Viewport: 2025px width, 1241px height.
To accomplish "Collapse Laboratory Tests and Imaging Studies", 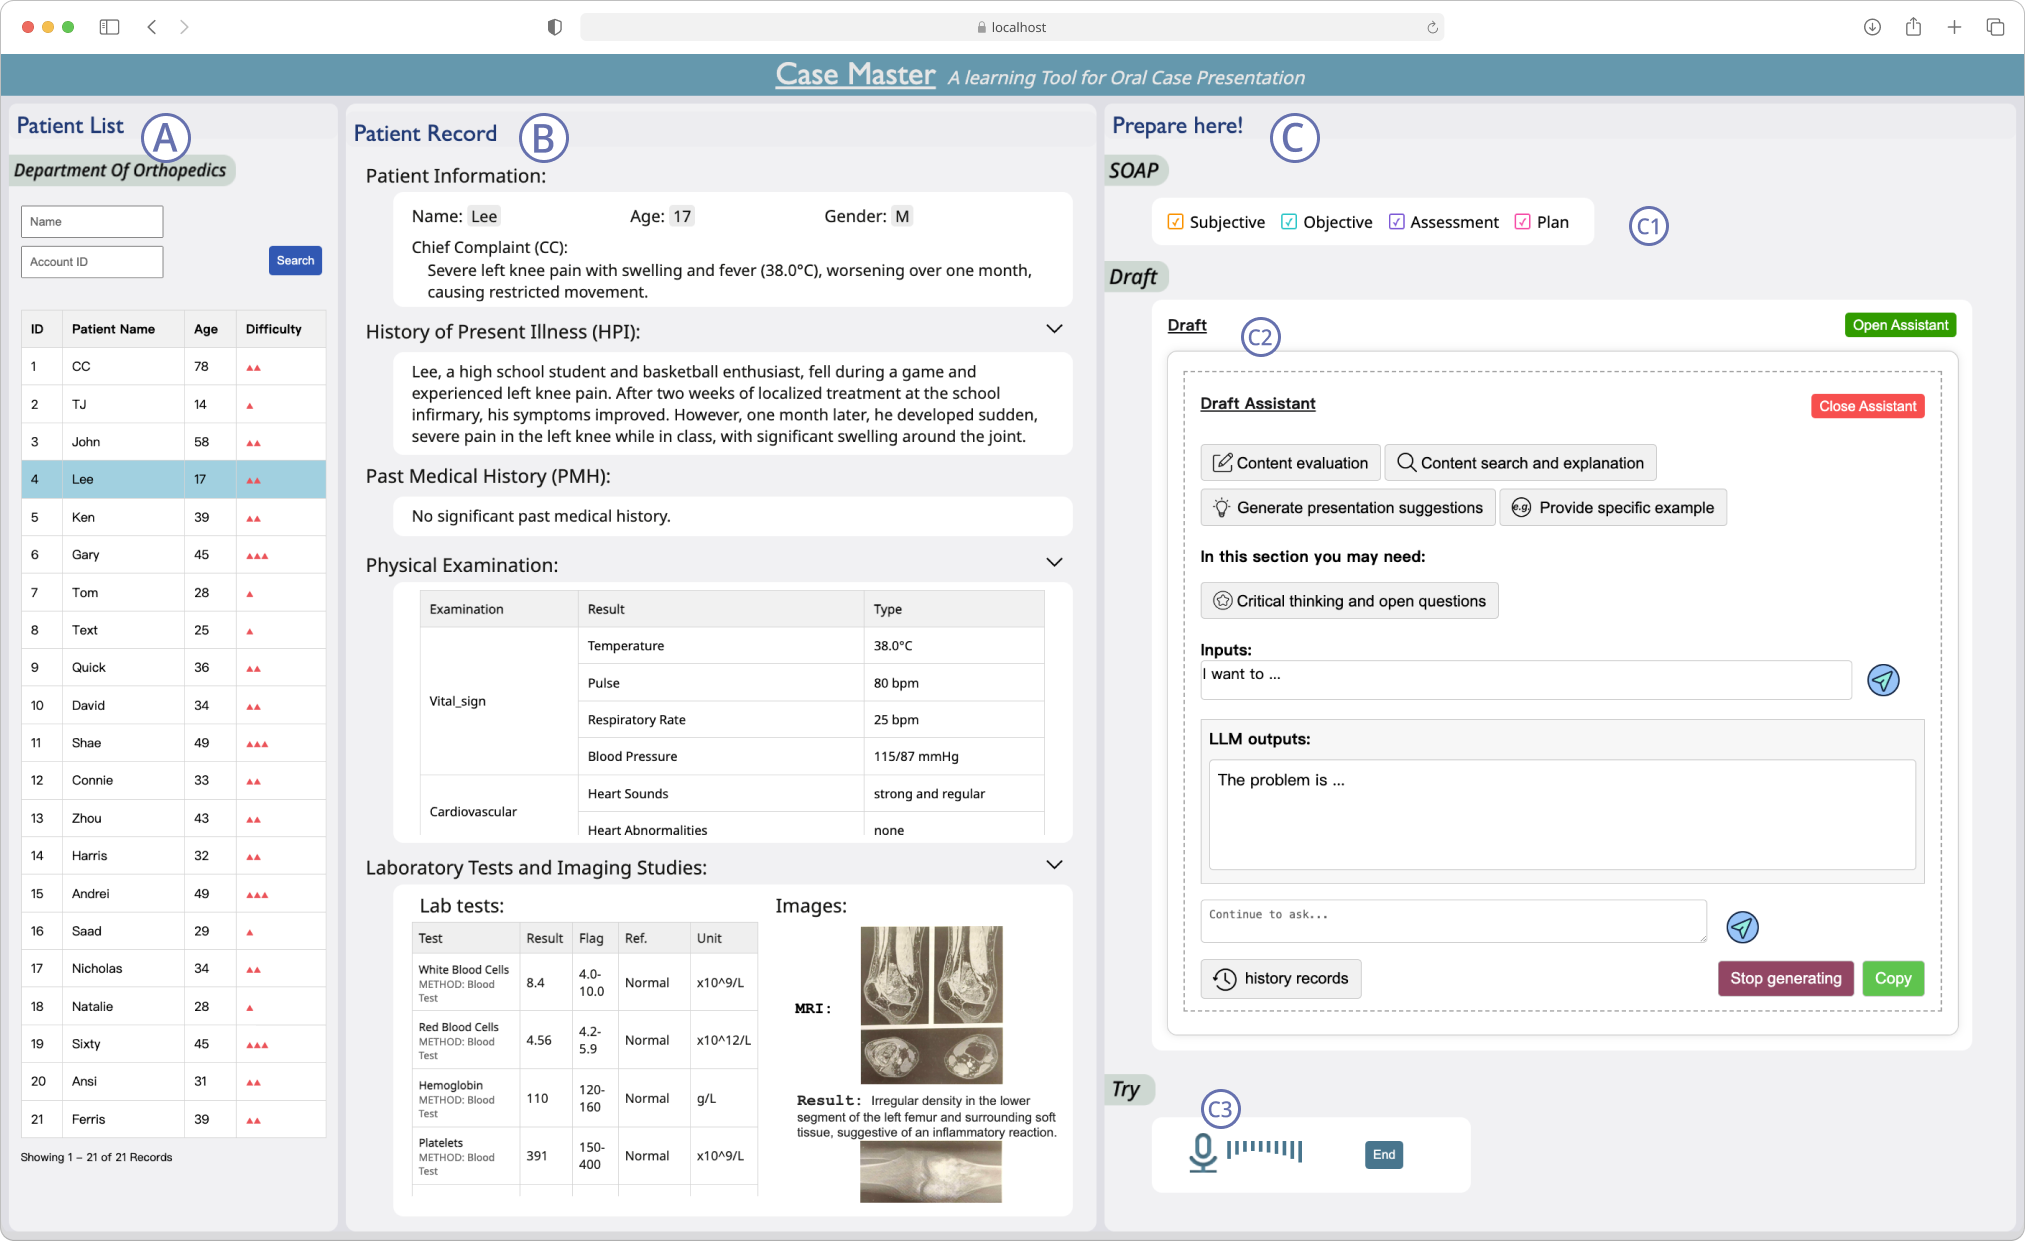I will (1054, 865).
